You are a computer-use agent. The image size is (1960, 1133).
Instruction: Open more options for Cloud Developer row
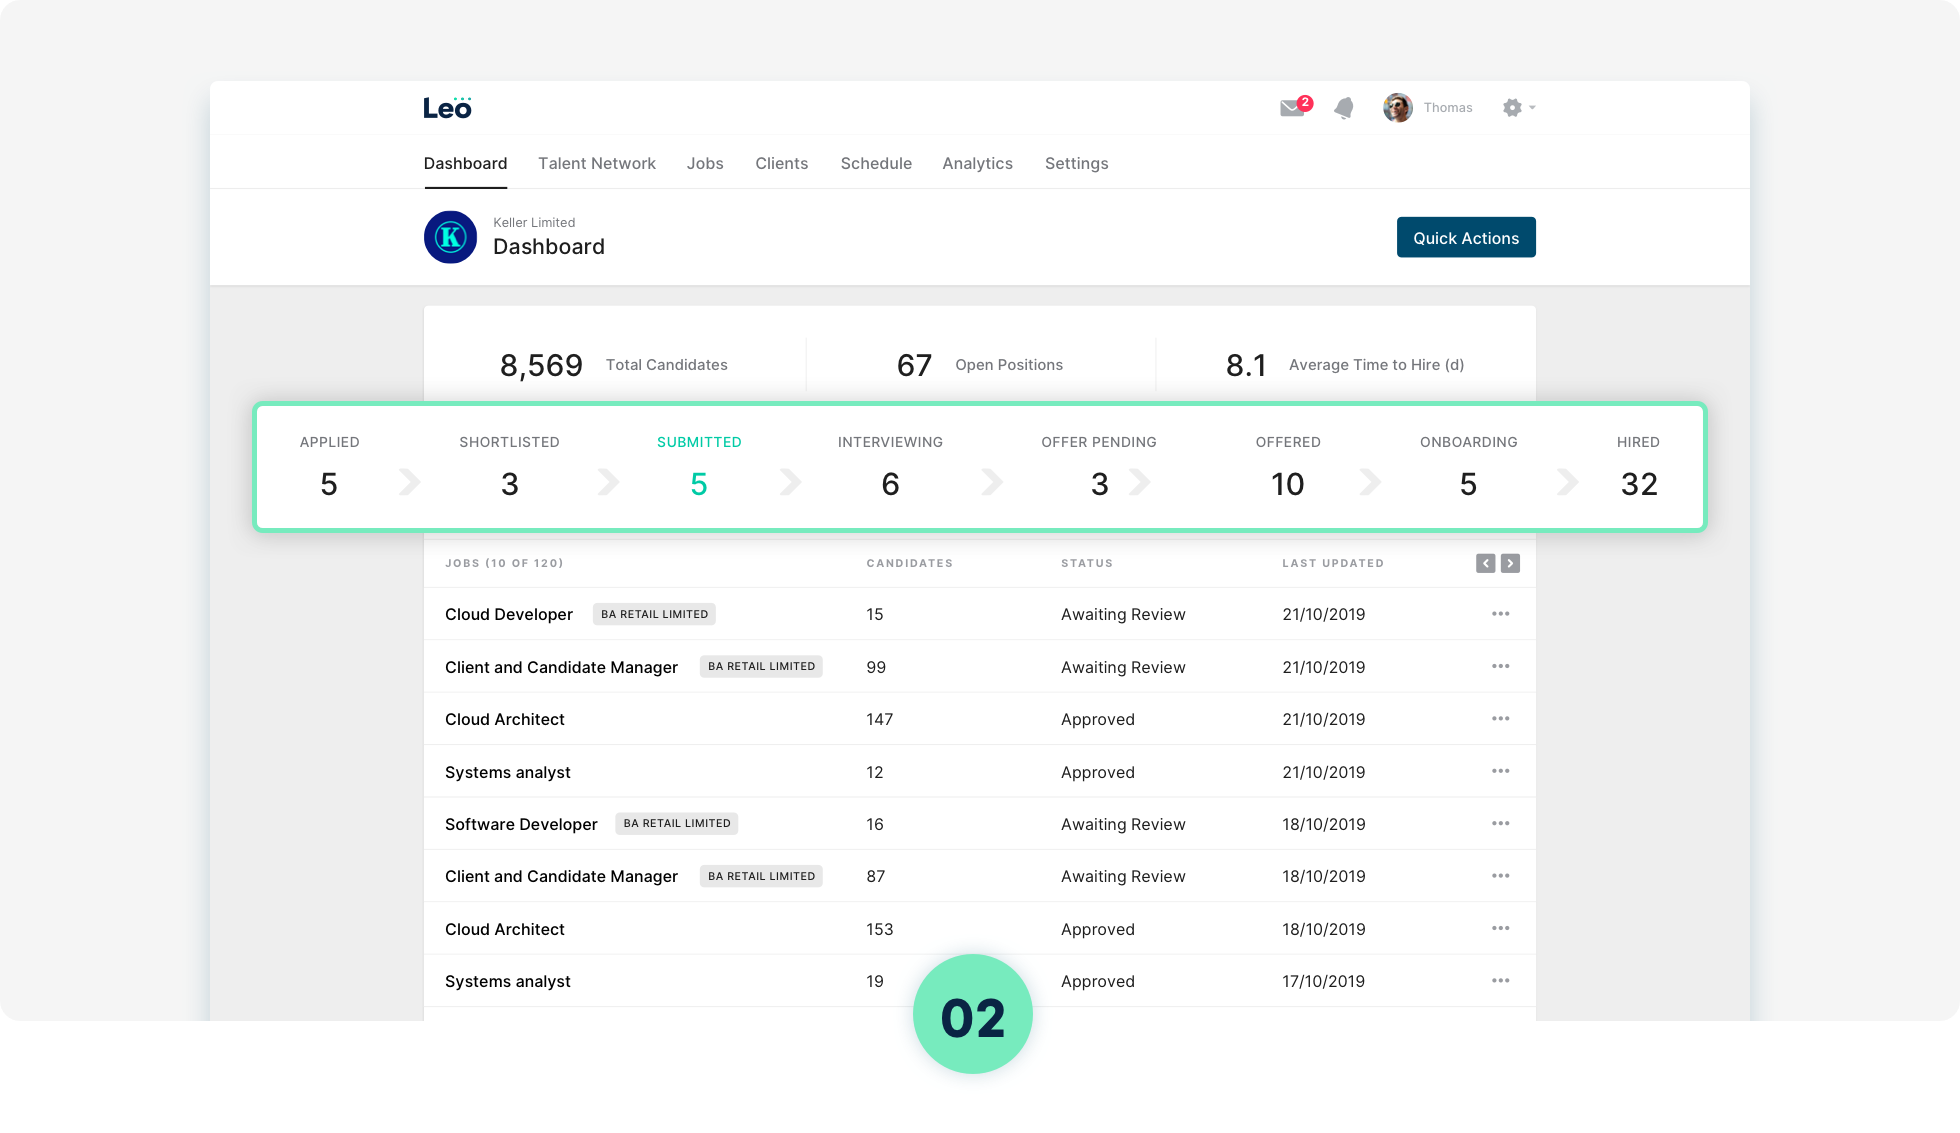[1500, 614]
